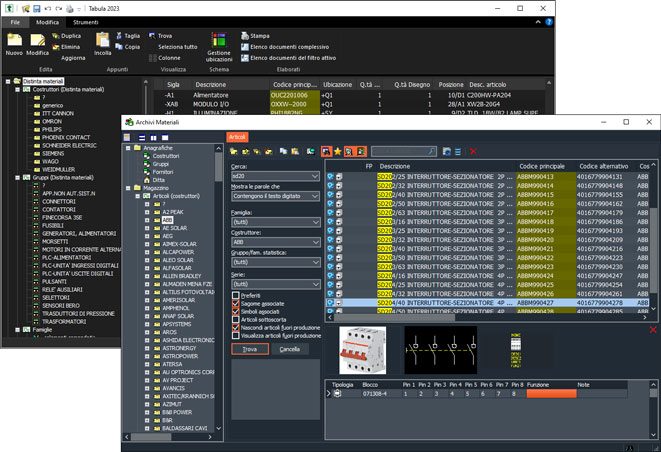
Task: Click the highlighted monitor search icon in Articoli toolbar
Action: coord(326,151)
